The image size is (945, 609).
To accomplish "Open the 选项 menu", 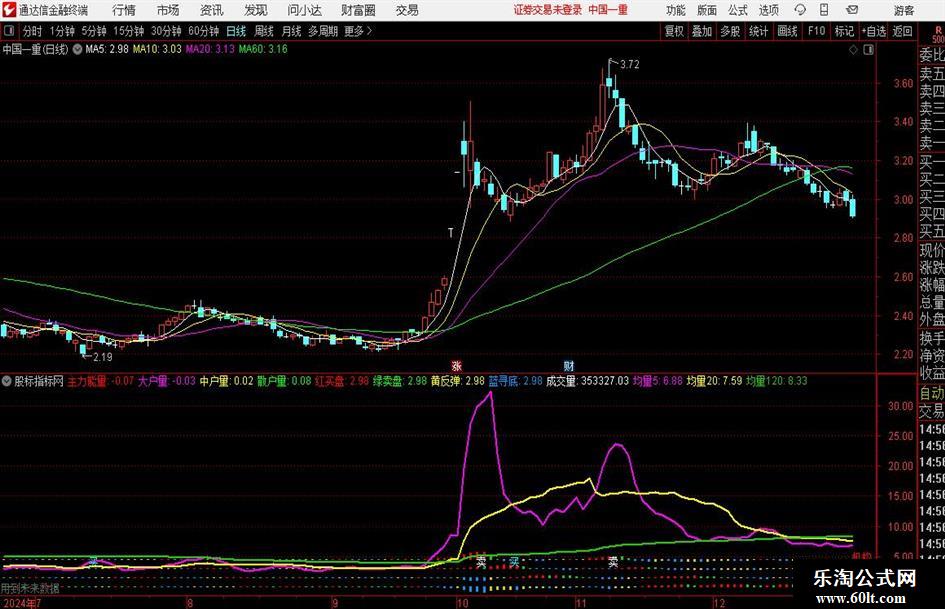I will tap(768, 10).
